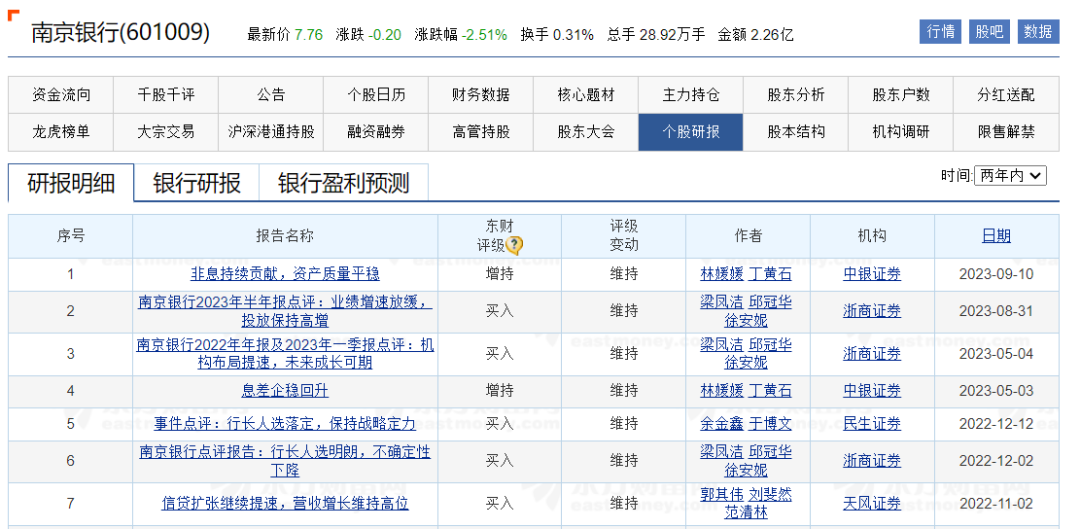This screenshot has height=529, width=1080.
Task: Open the 2022年年报及2023年一季报点评 report
Action: point(285,353)
